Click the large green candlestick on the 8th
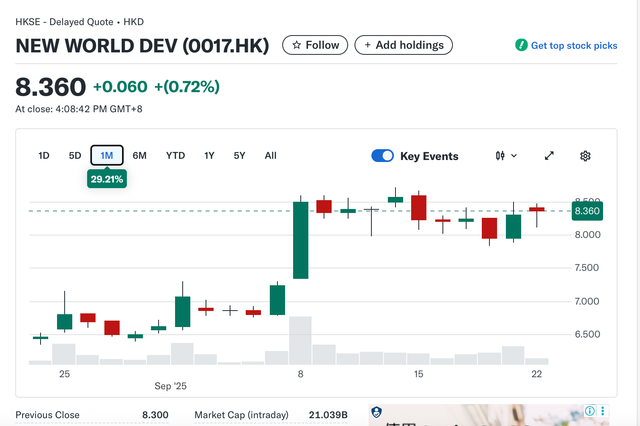The width and height of the screenshot is (640, 426). point(301,240)
